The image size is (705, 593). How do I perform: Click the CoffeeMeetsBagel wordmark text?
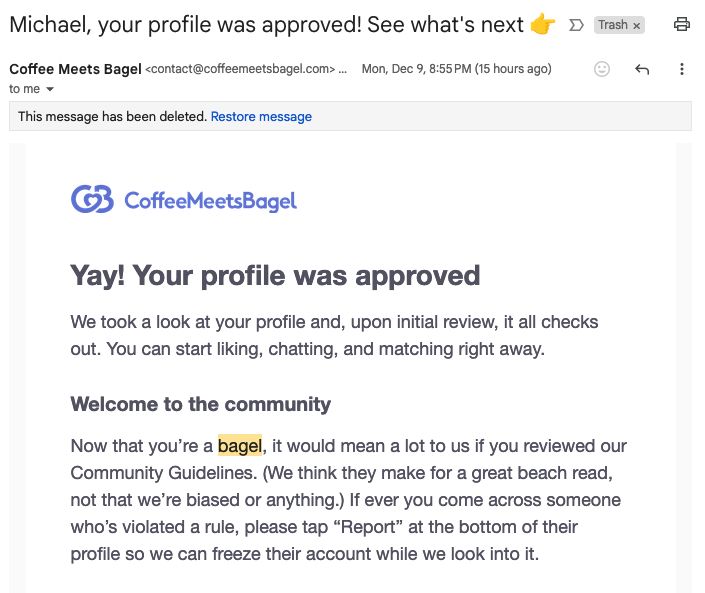pos(210,201)
